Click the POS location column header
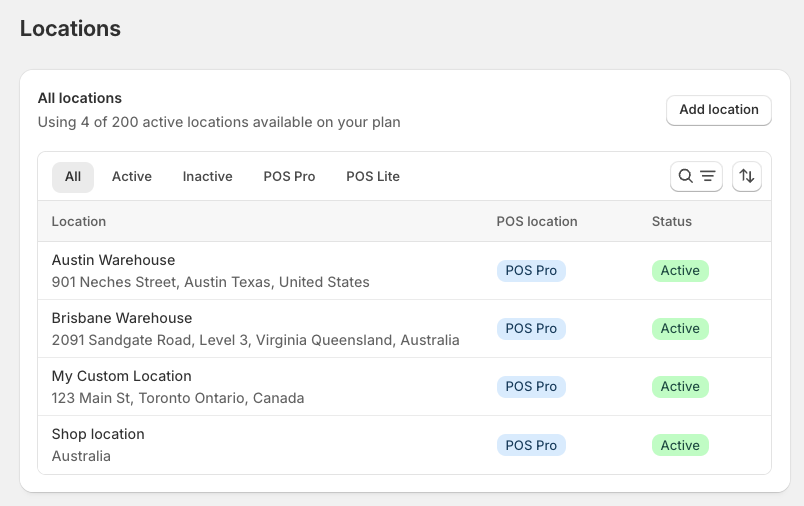 point(537,221)
